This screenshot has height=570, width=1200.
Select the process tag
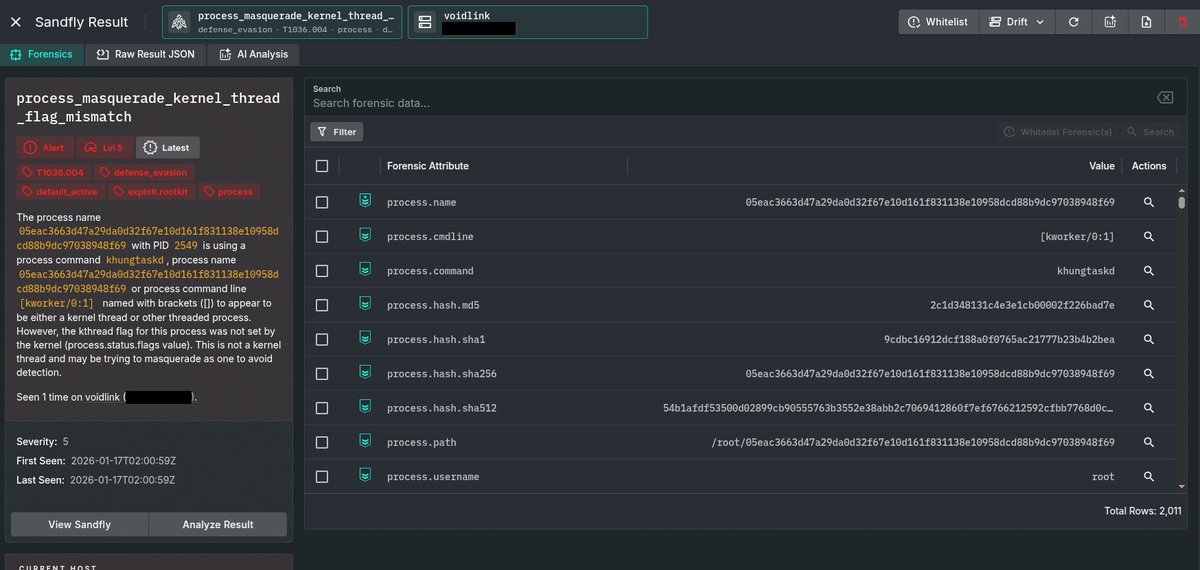click(x=229, y=191)
